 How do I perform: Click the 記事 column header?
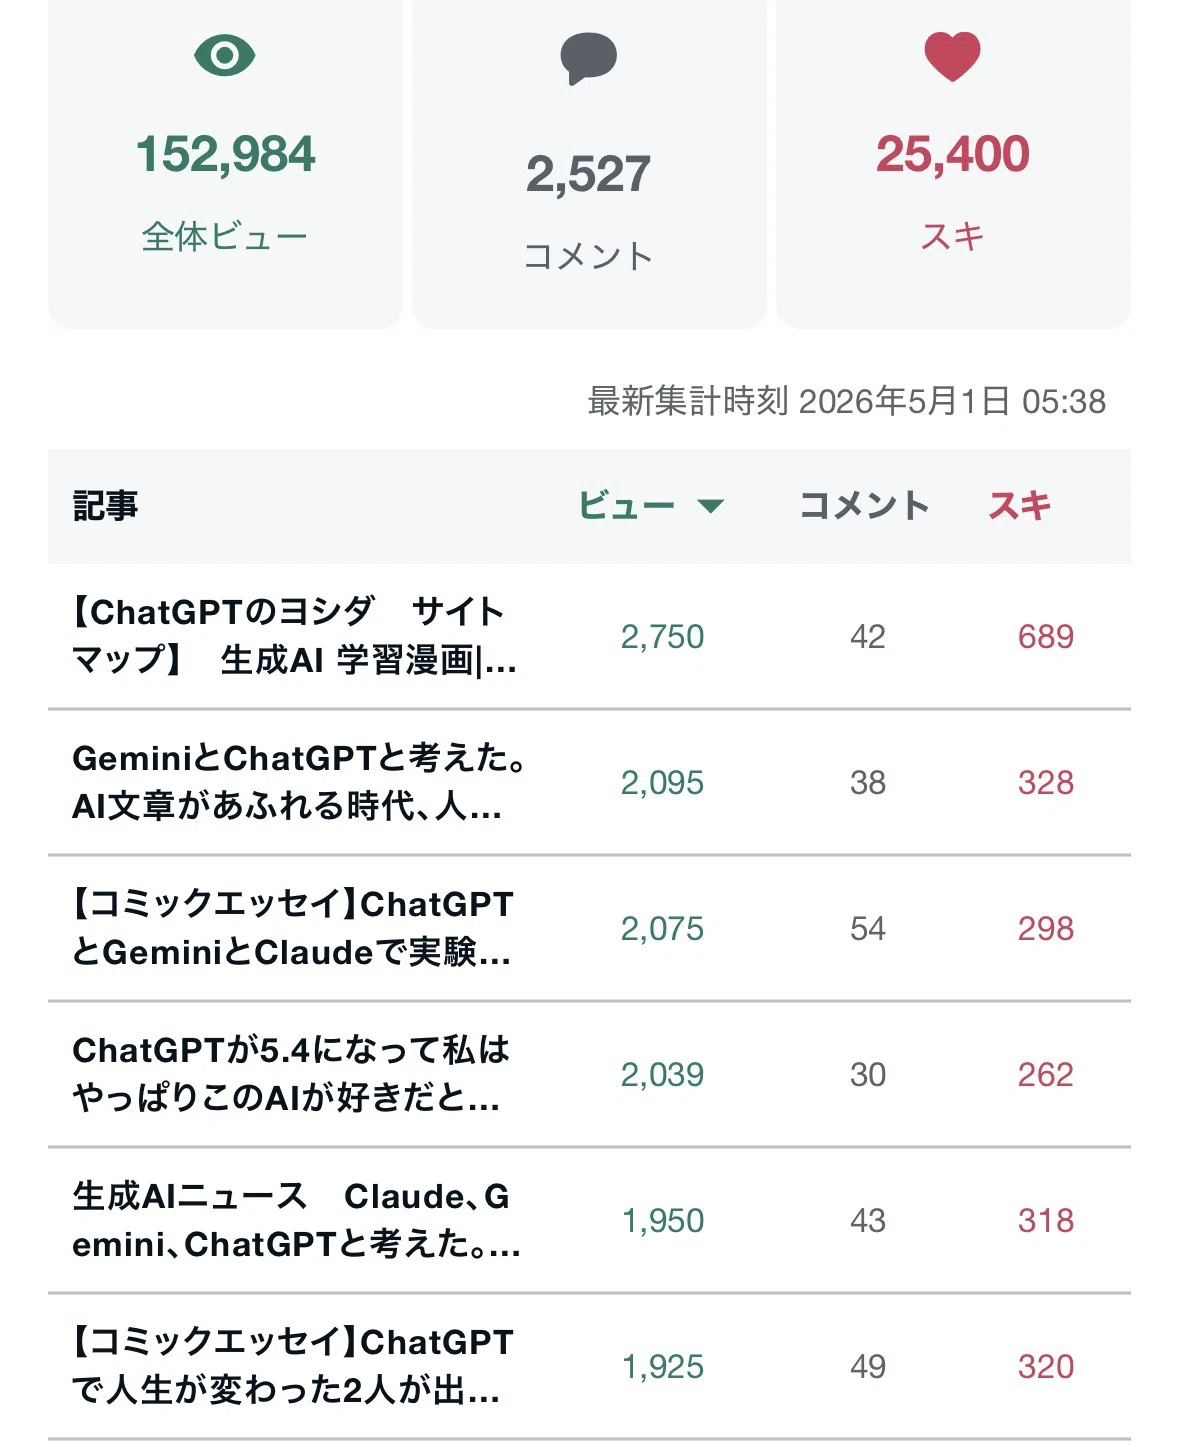coord(105,506)
